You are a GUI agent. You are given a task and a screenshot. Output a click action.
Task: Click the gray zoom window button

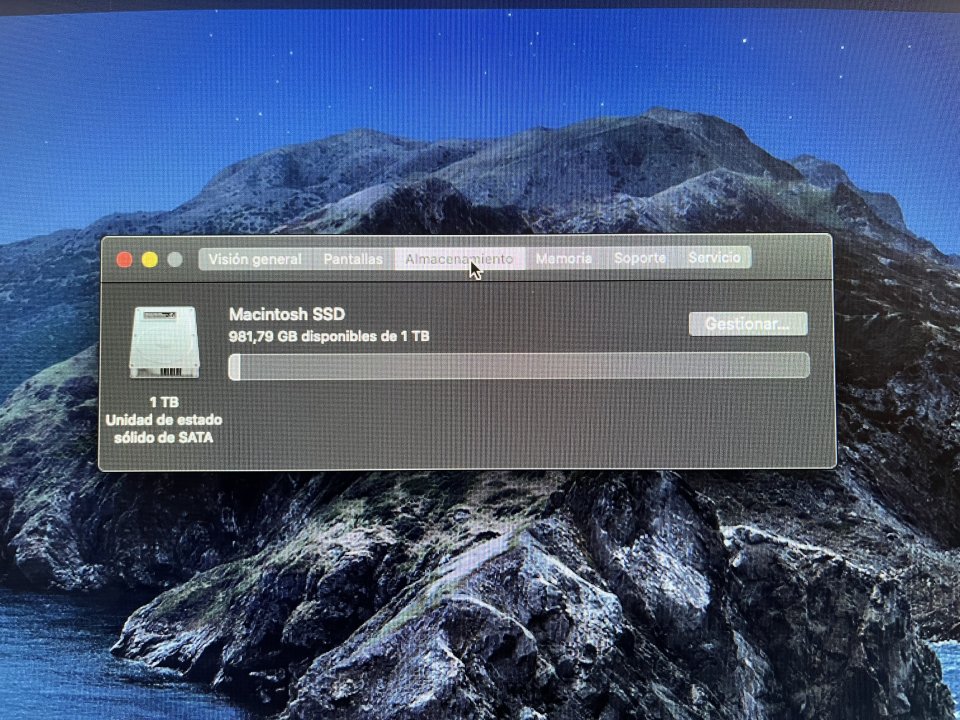click(x=172, y=258)
